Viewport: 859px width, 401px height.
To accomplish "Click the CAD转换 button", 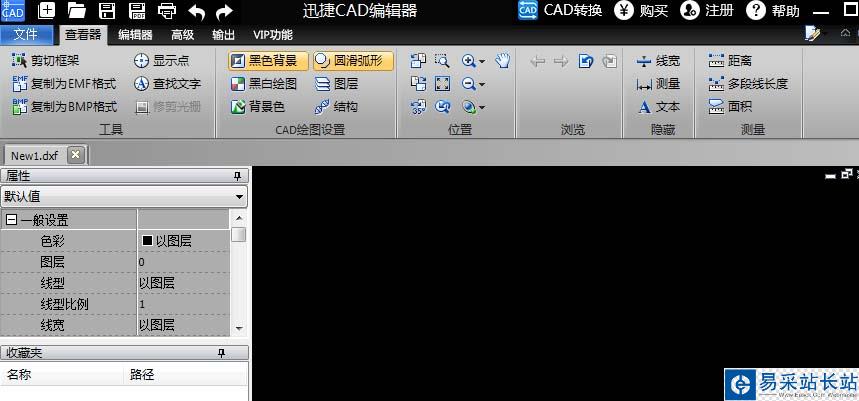I will [x=560, y=10].
